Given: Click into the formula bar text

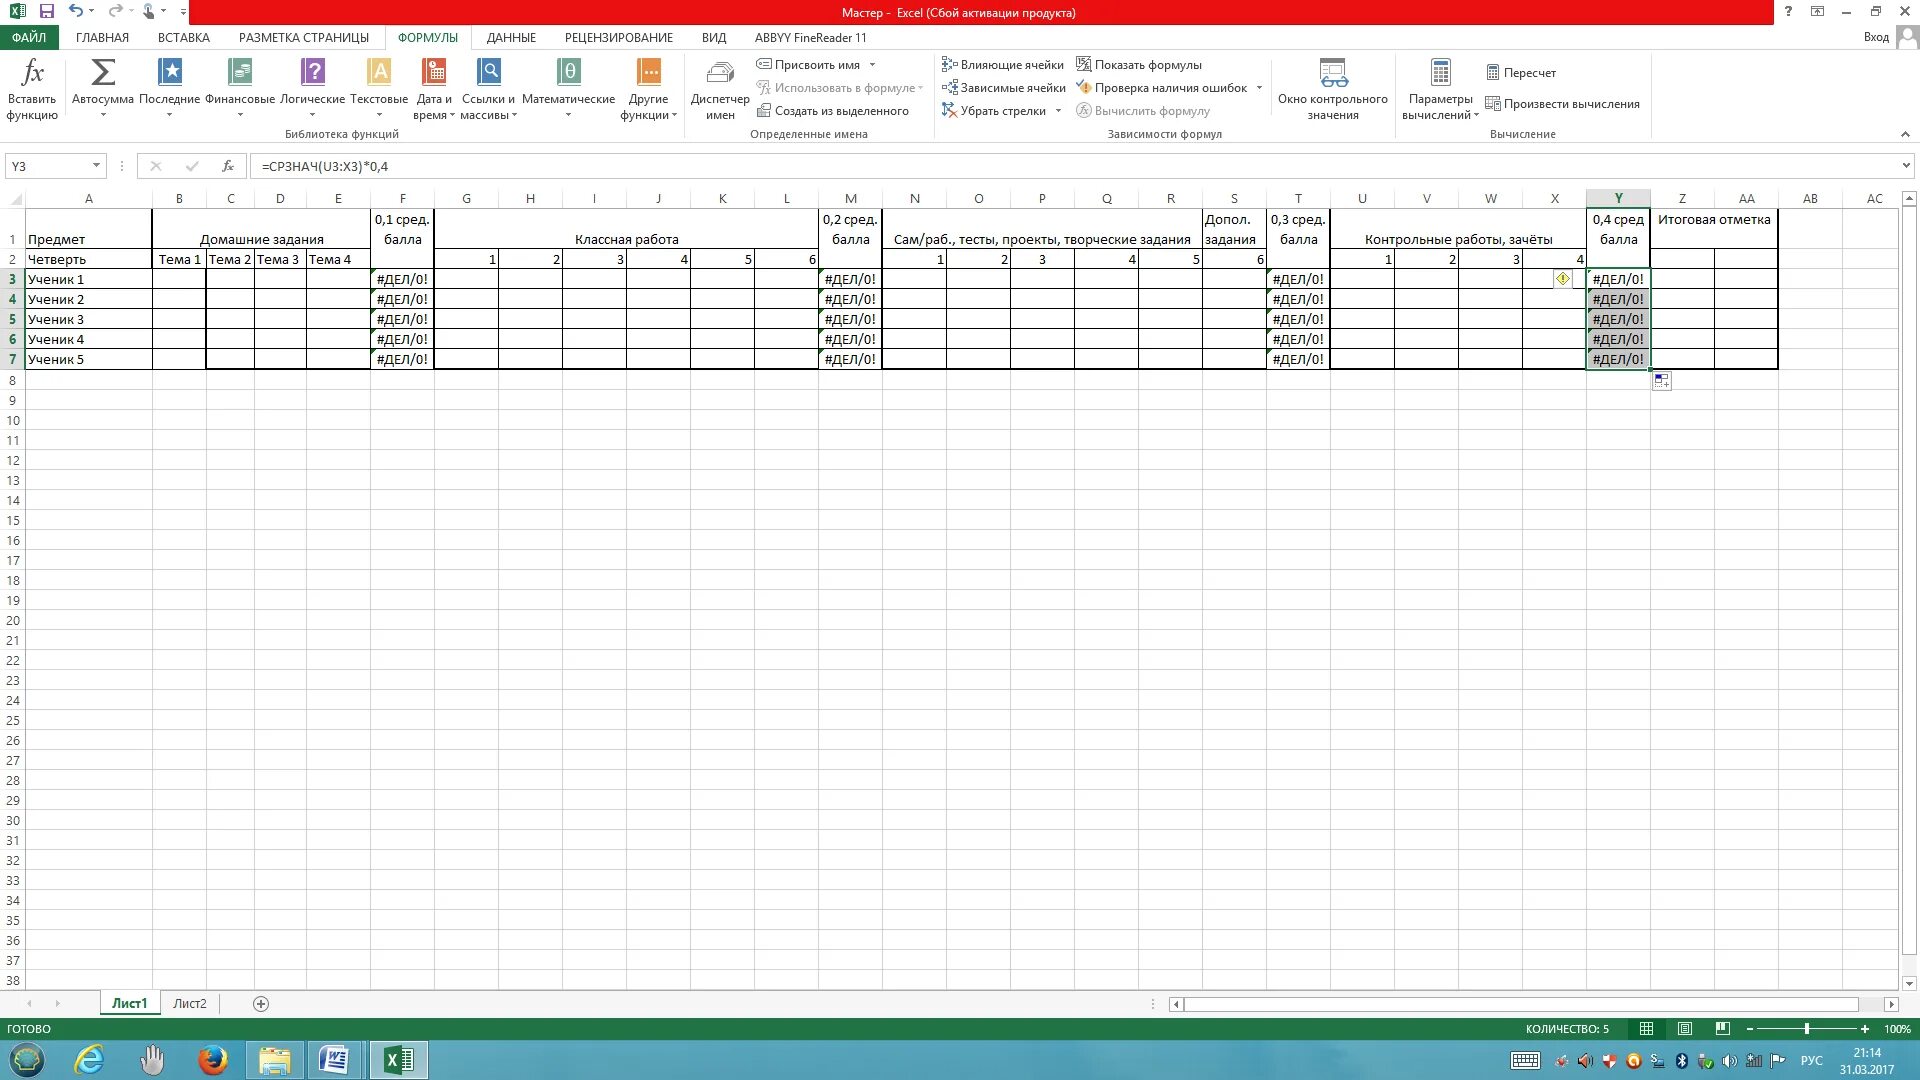Looking at the screenshot, I should click(x=1075, y=166).
